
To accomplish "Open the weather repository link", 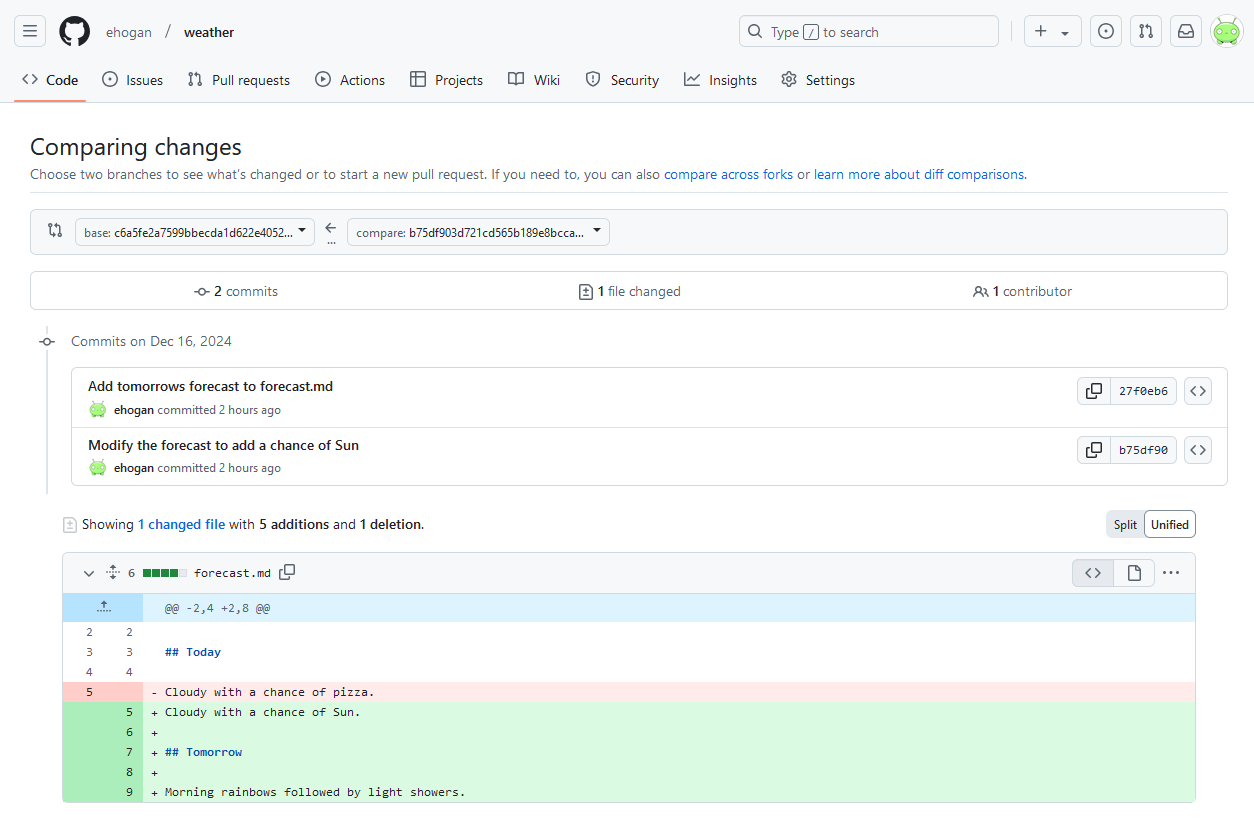I will pyautogui.click(x=209, y=32).
